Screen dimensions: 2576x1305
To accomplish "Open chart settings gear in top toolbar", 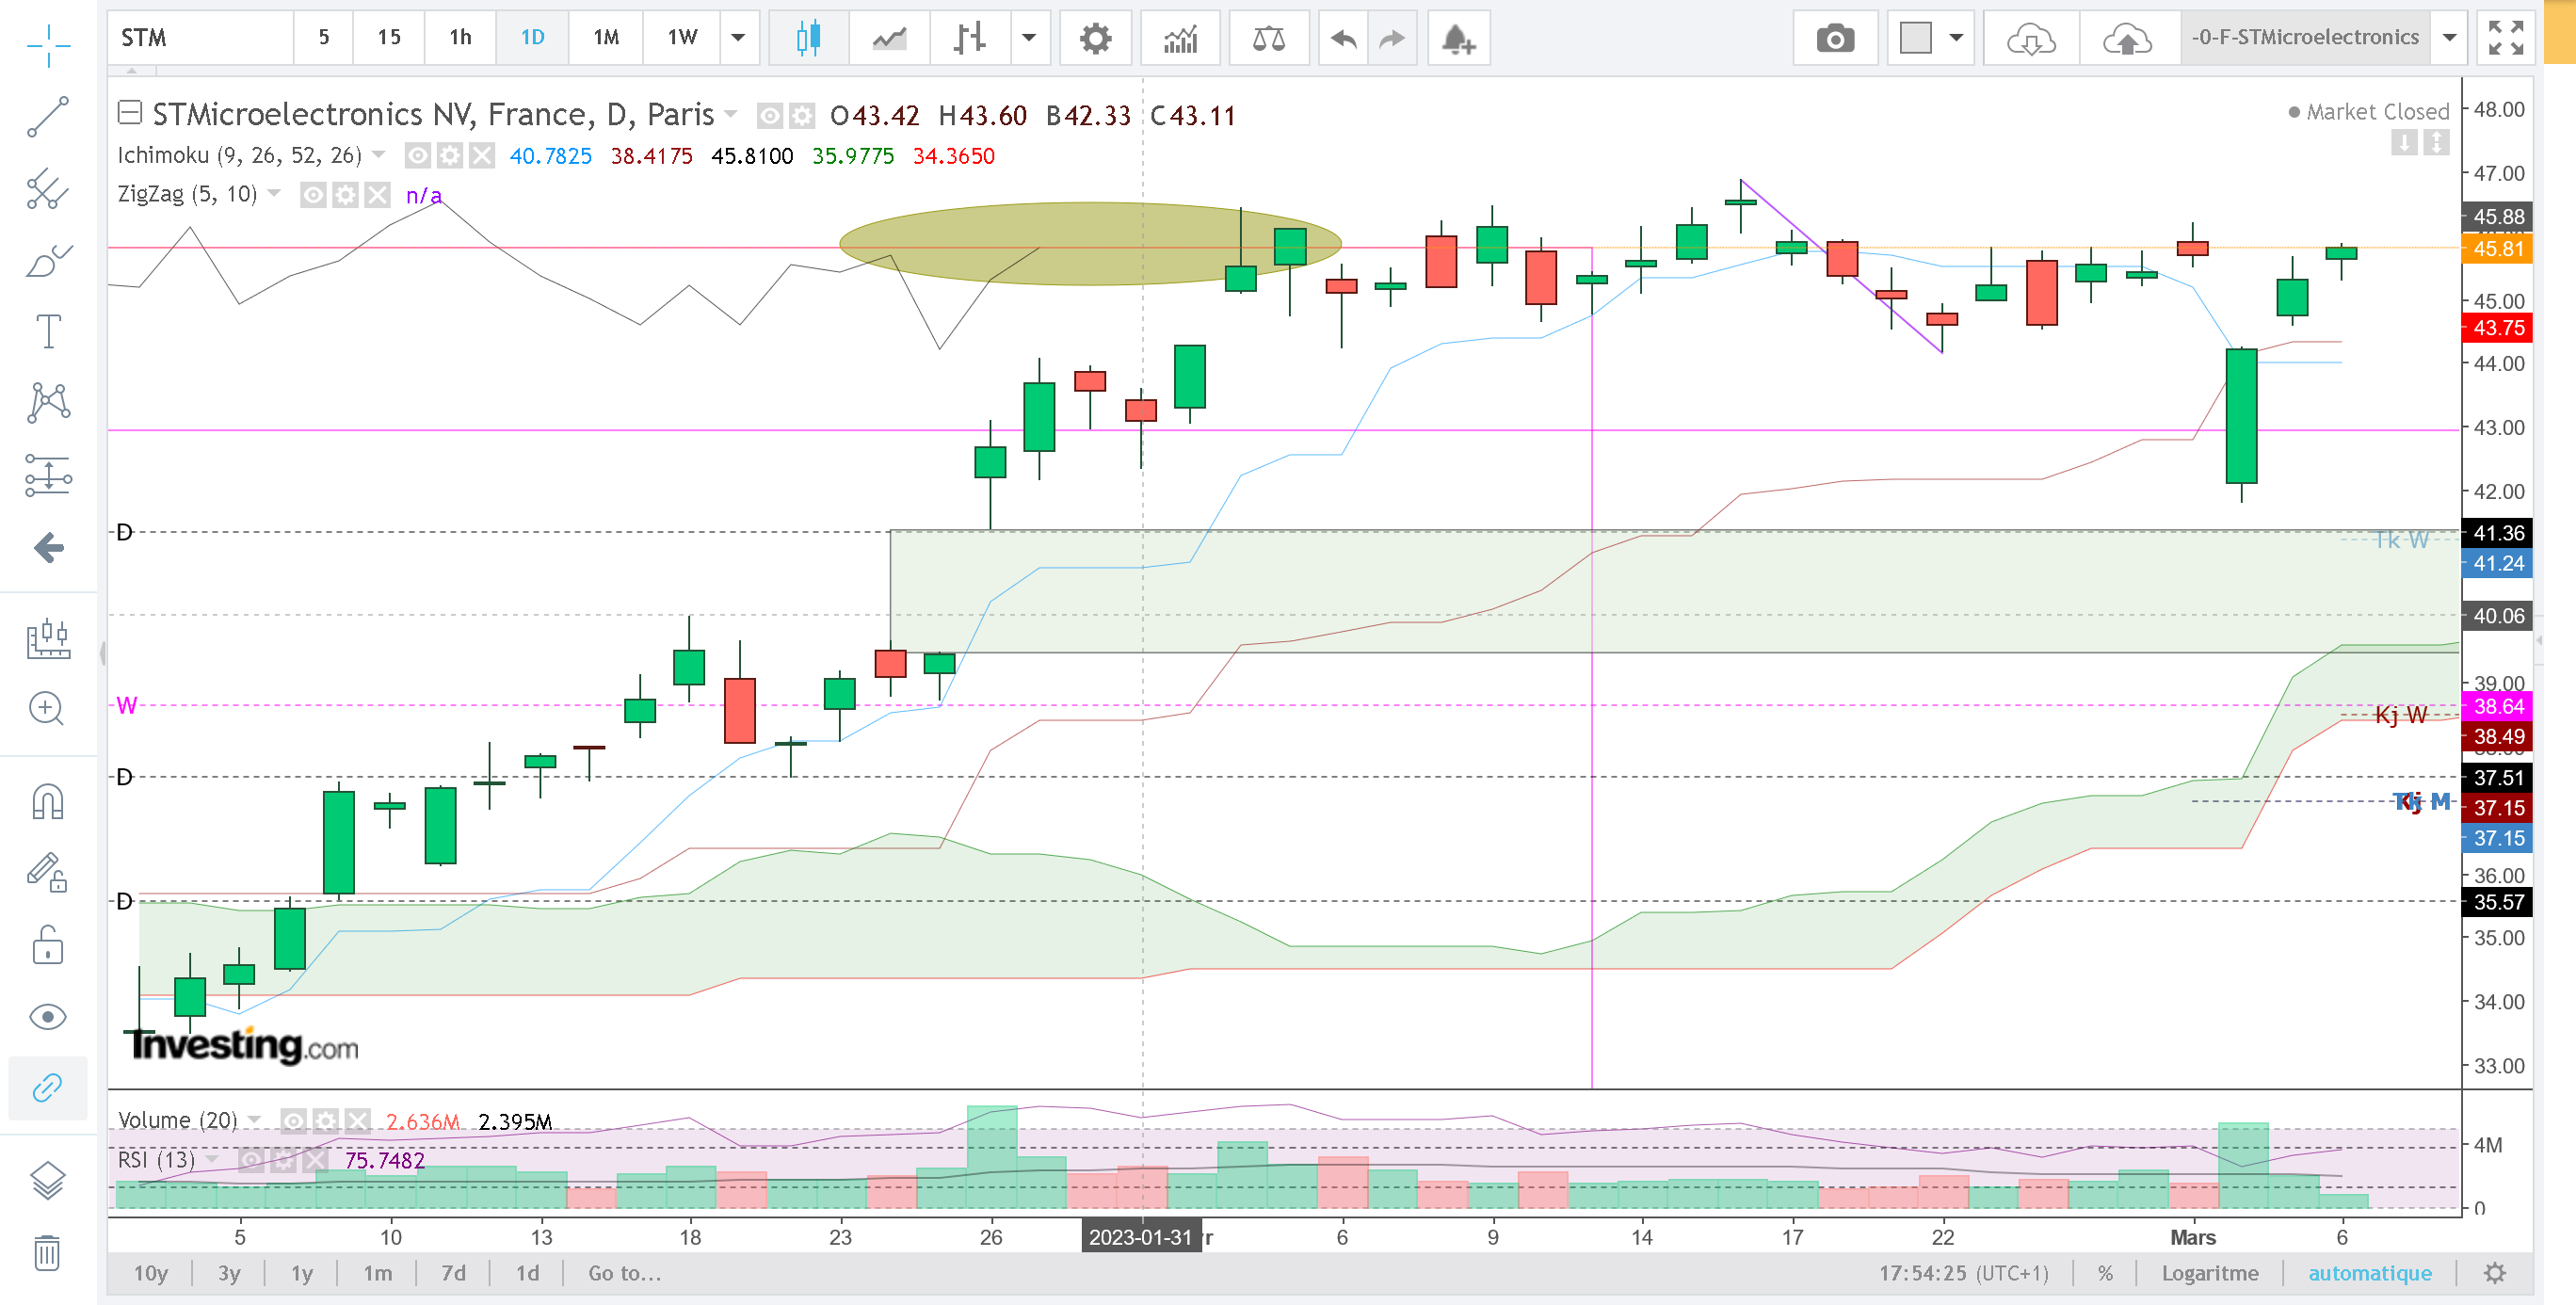I will tap(1095, 38).
